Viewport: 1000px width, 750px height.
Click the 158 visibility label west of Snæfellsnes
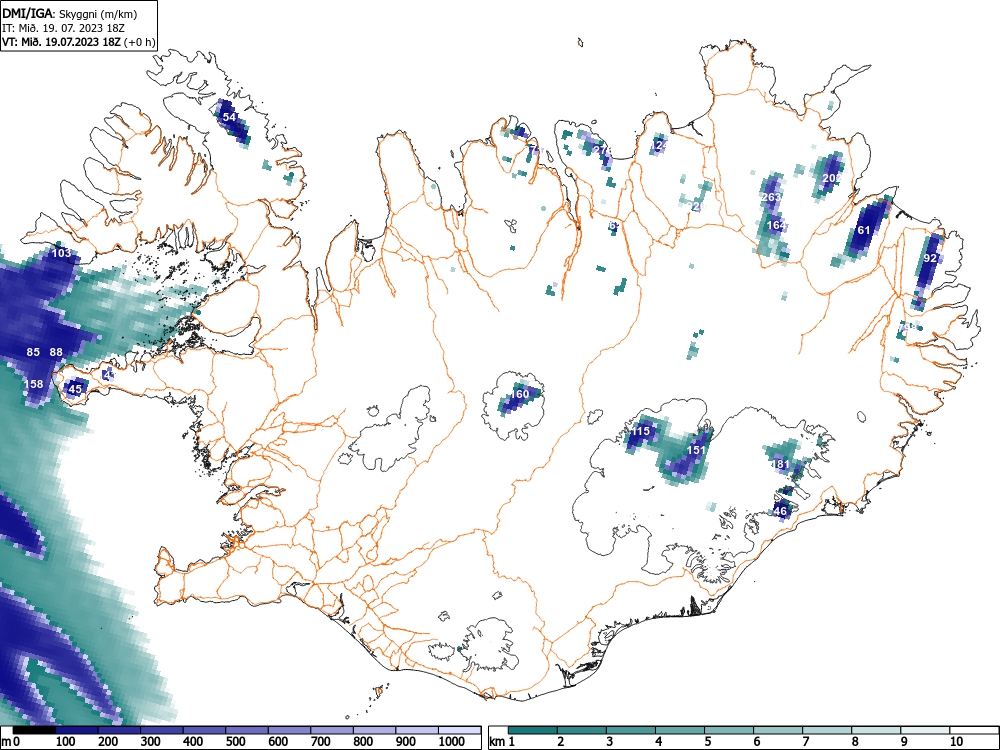pyautogui.click(x=33, y=384)
